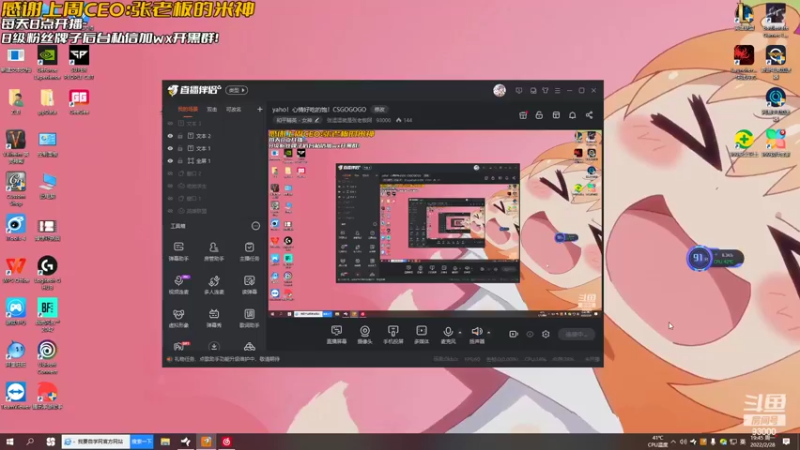Click the 麦克风 microphone icon
This screenshot has height=450, width=800.
(447, 332)
